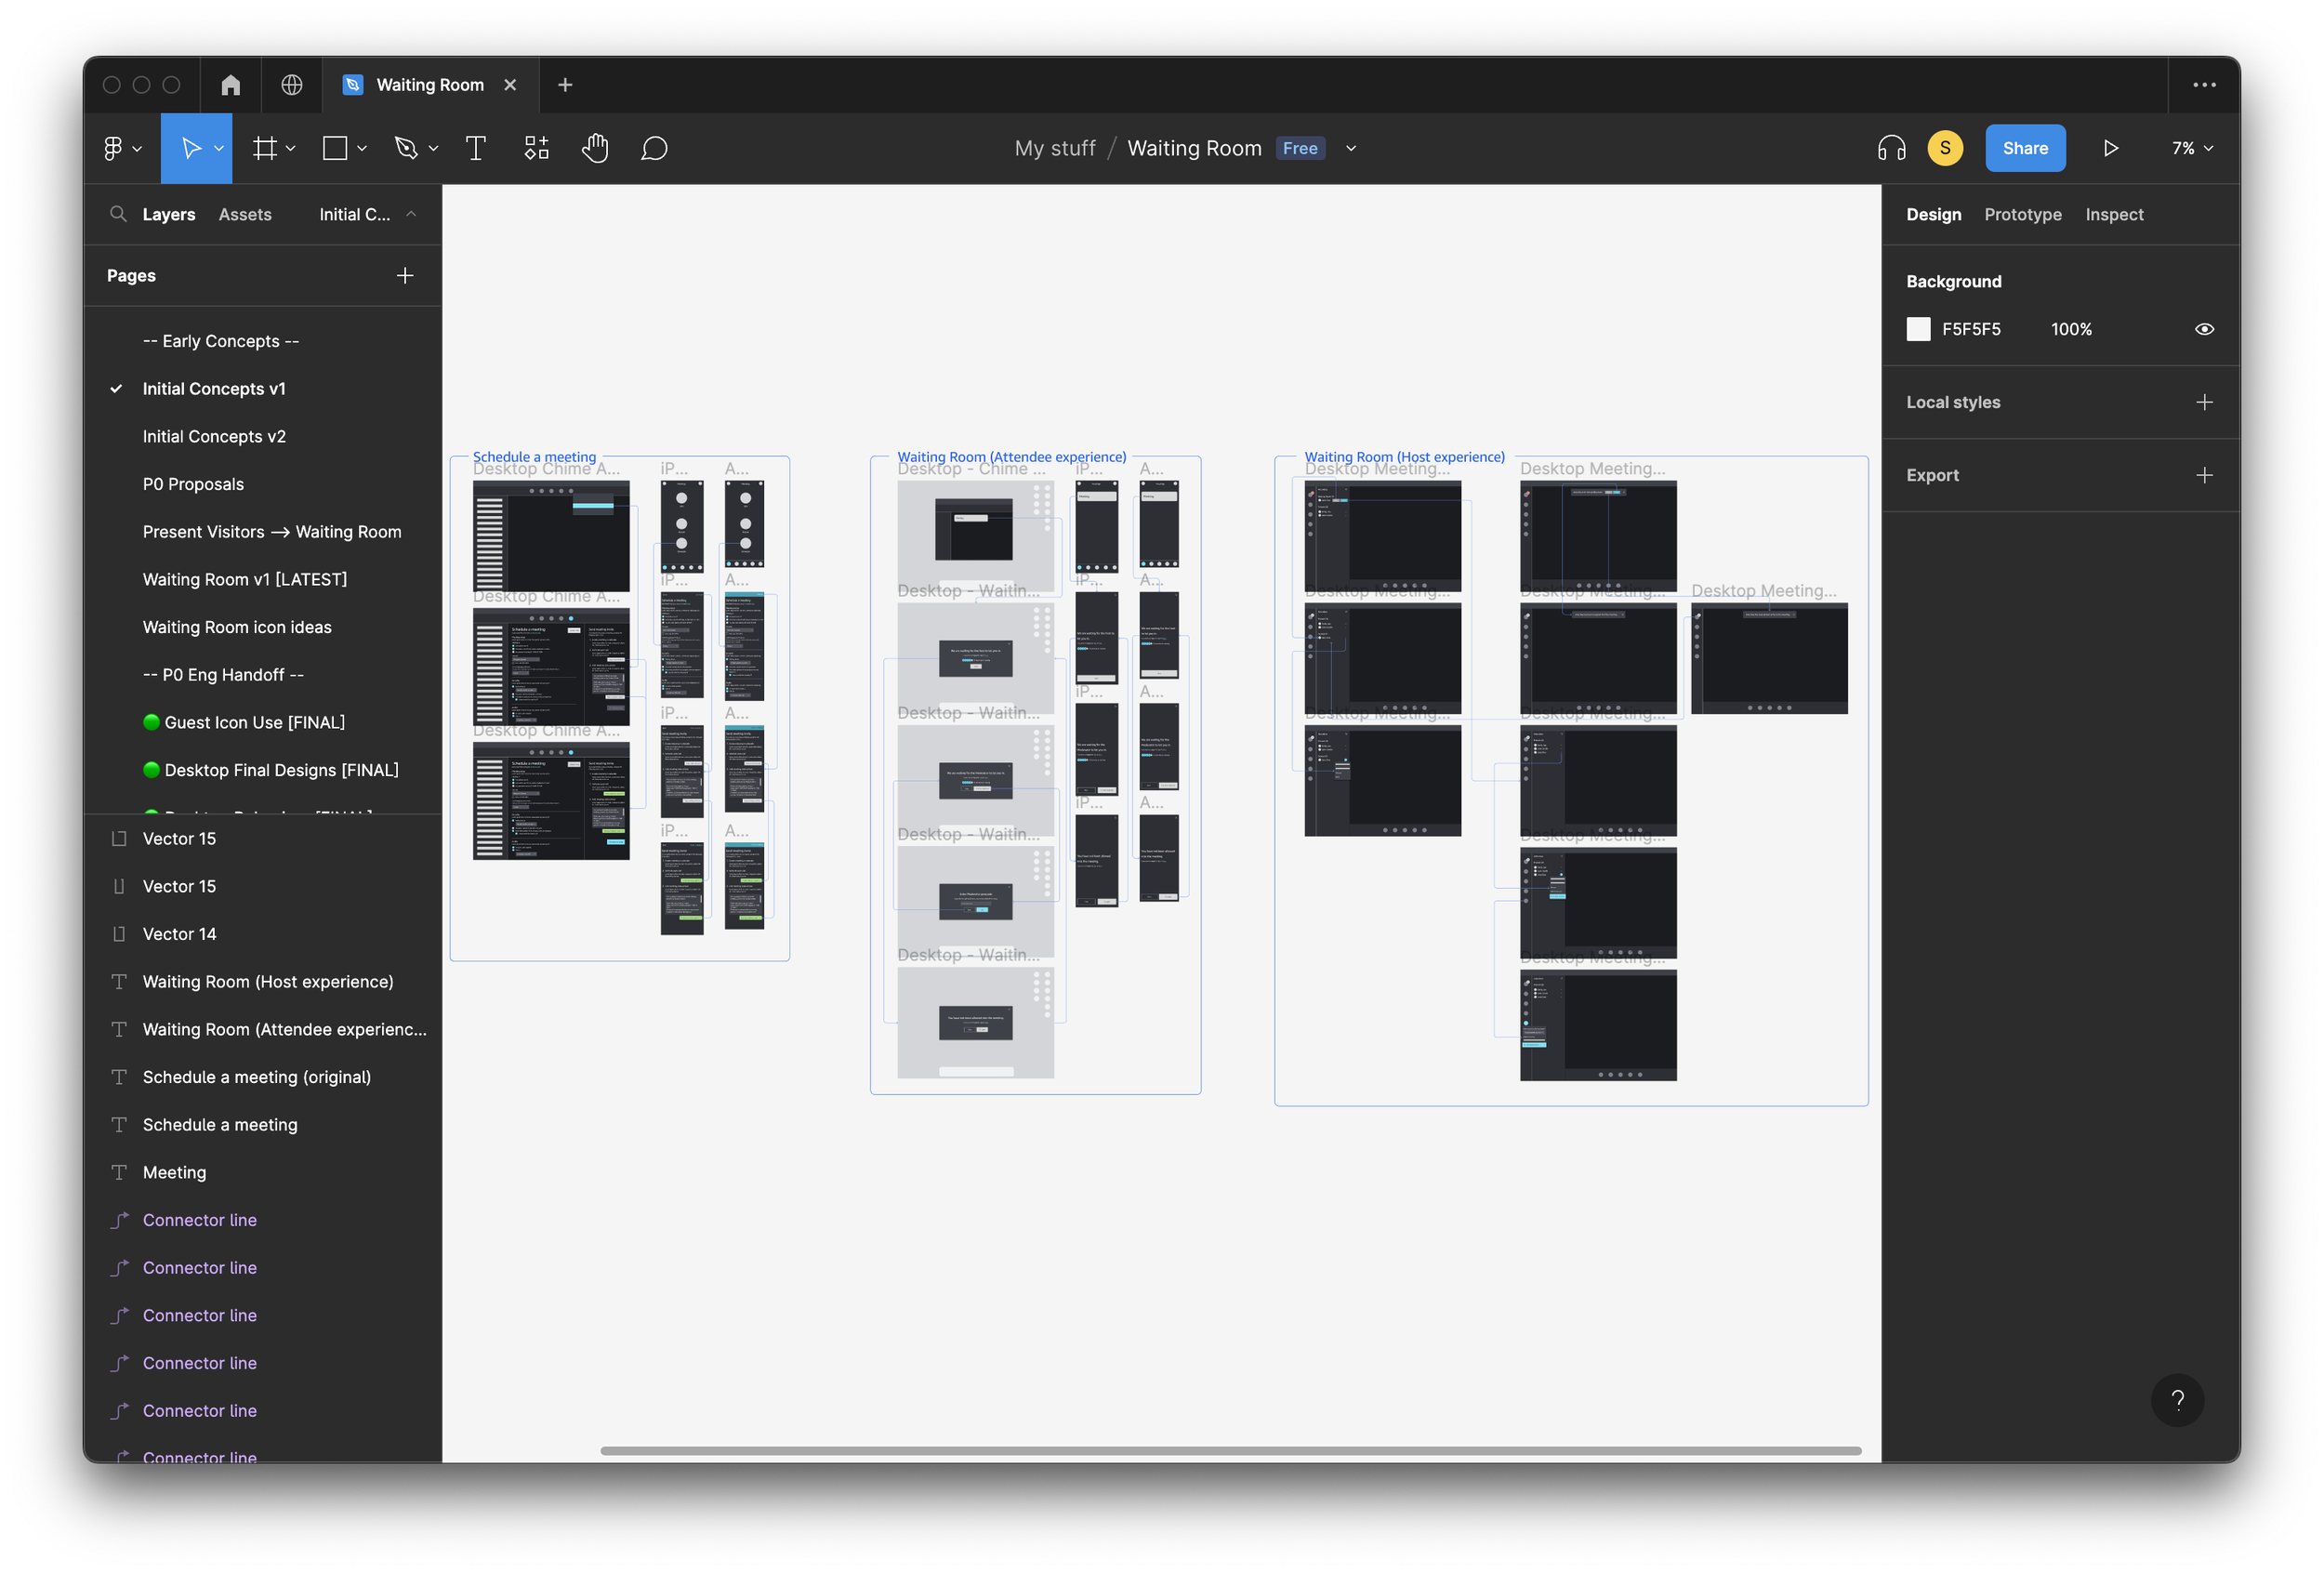The width and height of the screenshot is (2324, 1573).
Task: Start audio conversation with headphones icon
Action: (x=1891, y=148)
